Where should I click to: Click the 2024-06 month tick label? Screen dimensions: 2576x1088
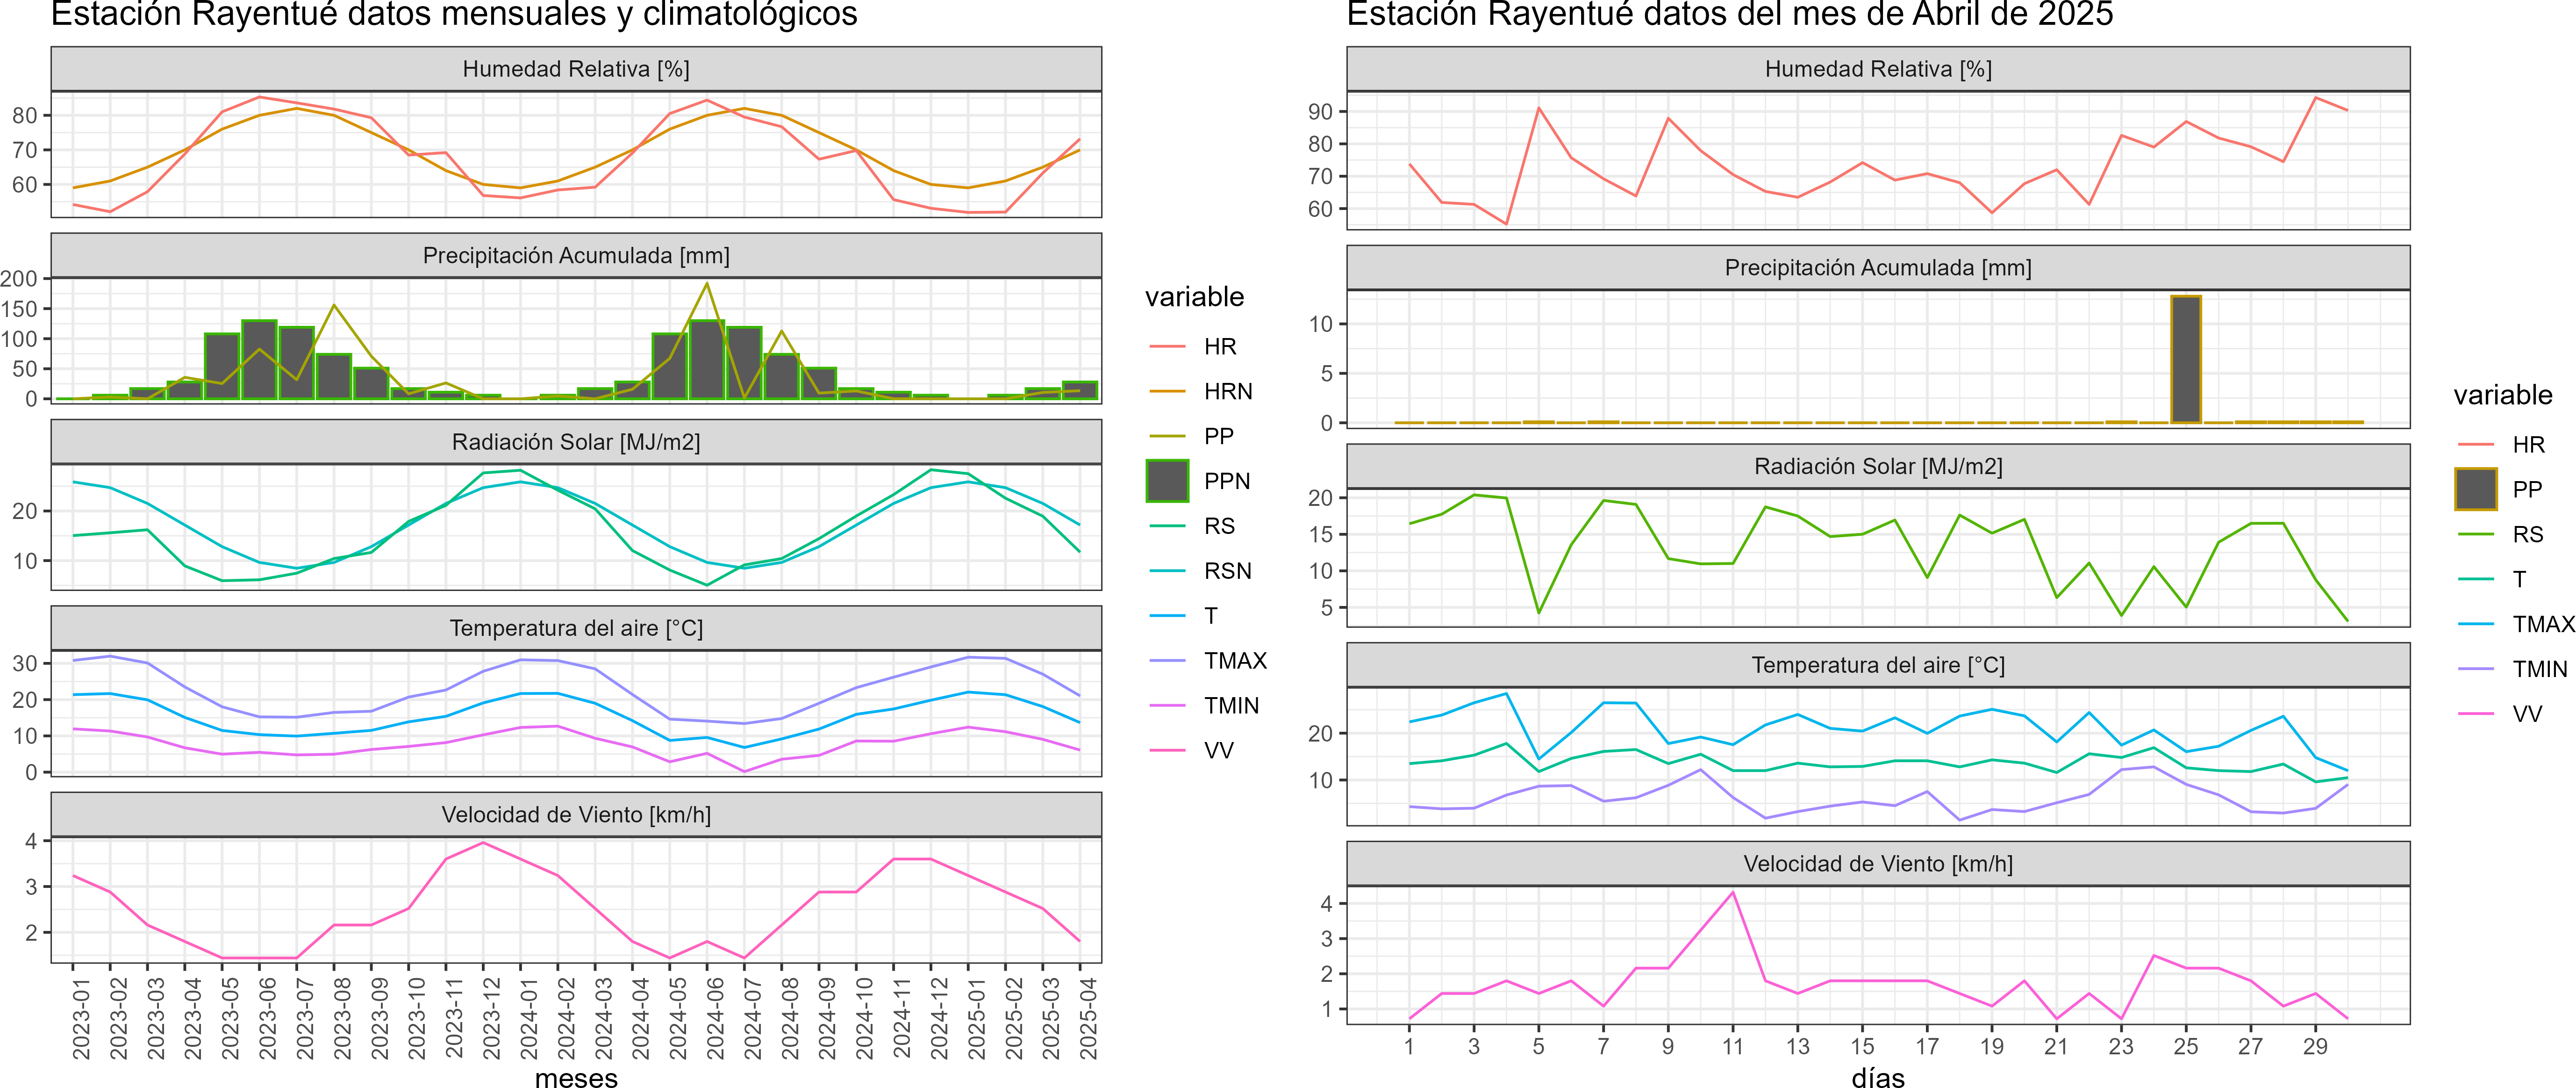click(x=716, y=1018)
